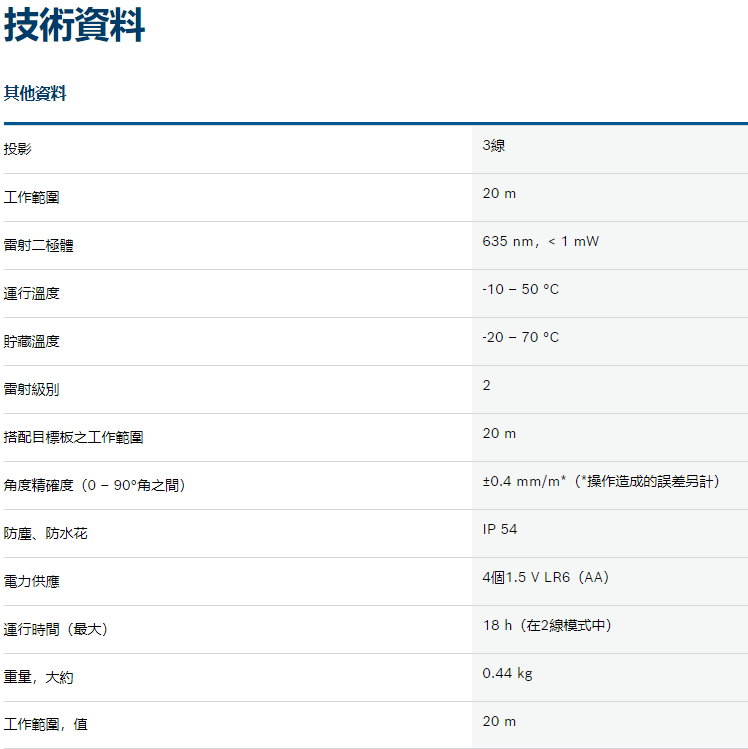Screen dimensions: 748x749
Task: Click the 搭配目標板之工作範圍 label
Action: [x=73, y=437]
